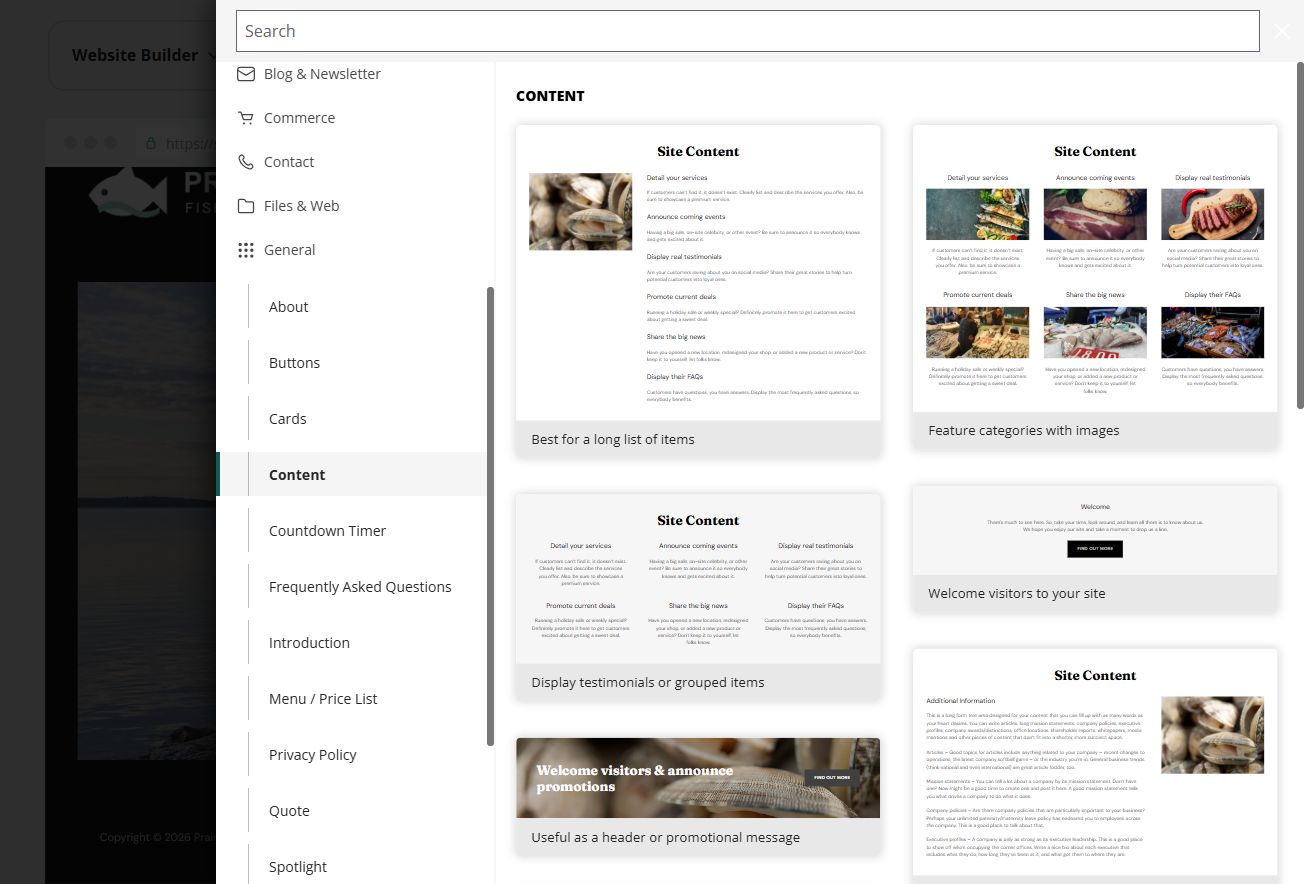1304x884 pixels.
Task: Close the section picker with the X icon
Action: (1282, 31)
